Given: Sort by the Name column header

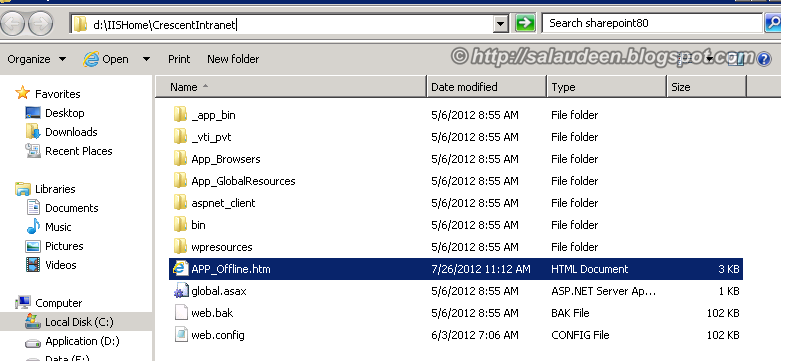Looking at the screenshot, I should pyautogui.click(x=290, y=87).
